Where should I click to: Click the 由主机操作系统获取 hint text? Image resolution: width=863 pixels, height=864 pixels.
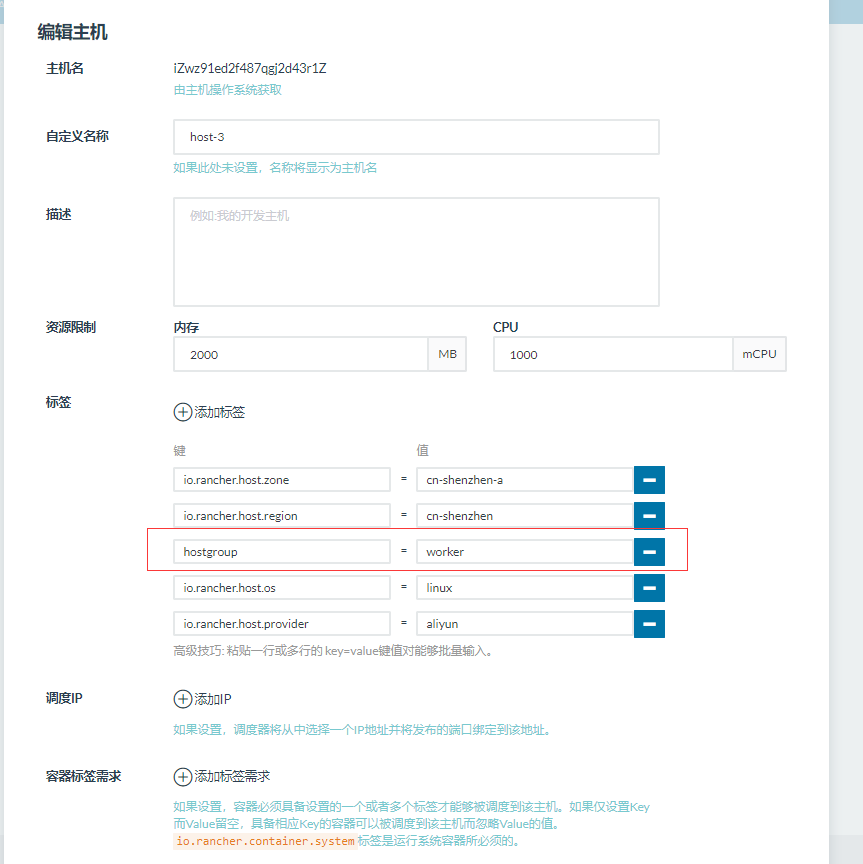(x=228, y=90)
